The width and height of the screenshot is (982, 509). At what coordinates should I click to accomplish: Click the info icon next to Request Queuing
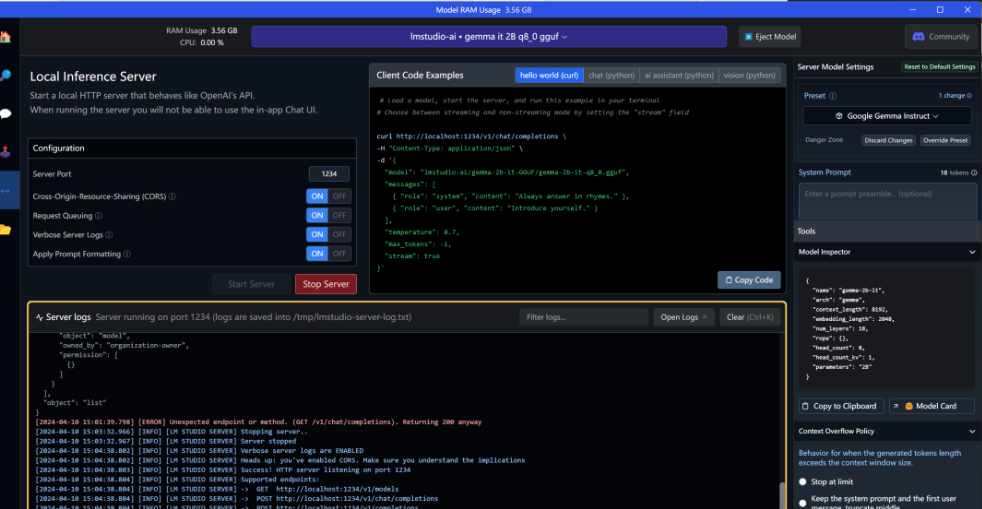98,216
